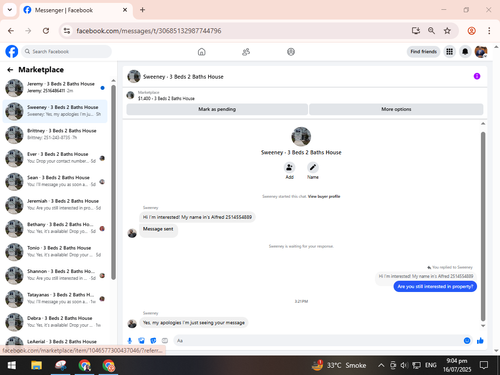Click the weather widget 33°C Smoke

pyautogui.click(x=339, y=365)
